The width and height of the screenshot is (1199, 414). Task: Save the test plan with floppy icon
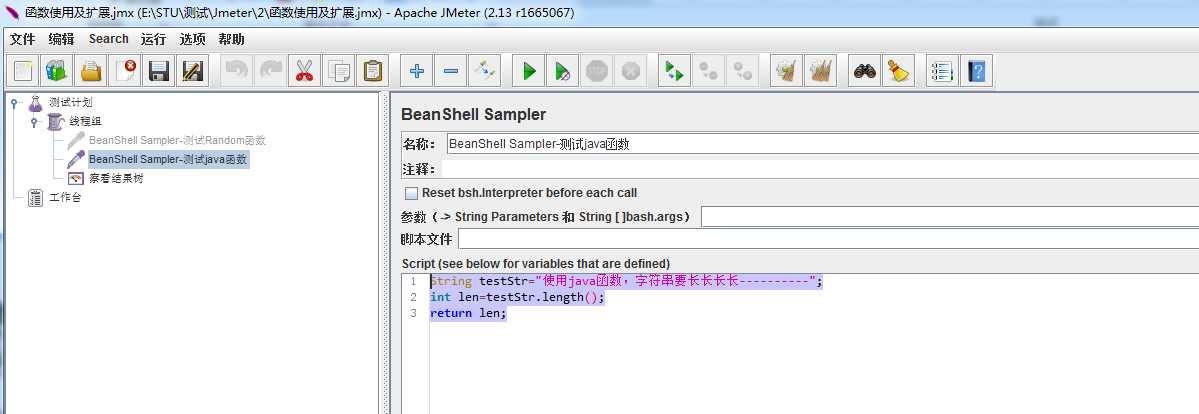tap(159, 71)
